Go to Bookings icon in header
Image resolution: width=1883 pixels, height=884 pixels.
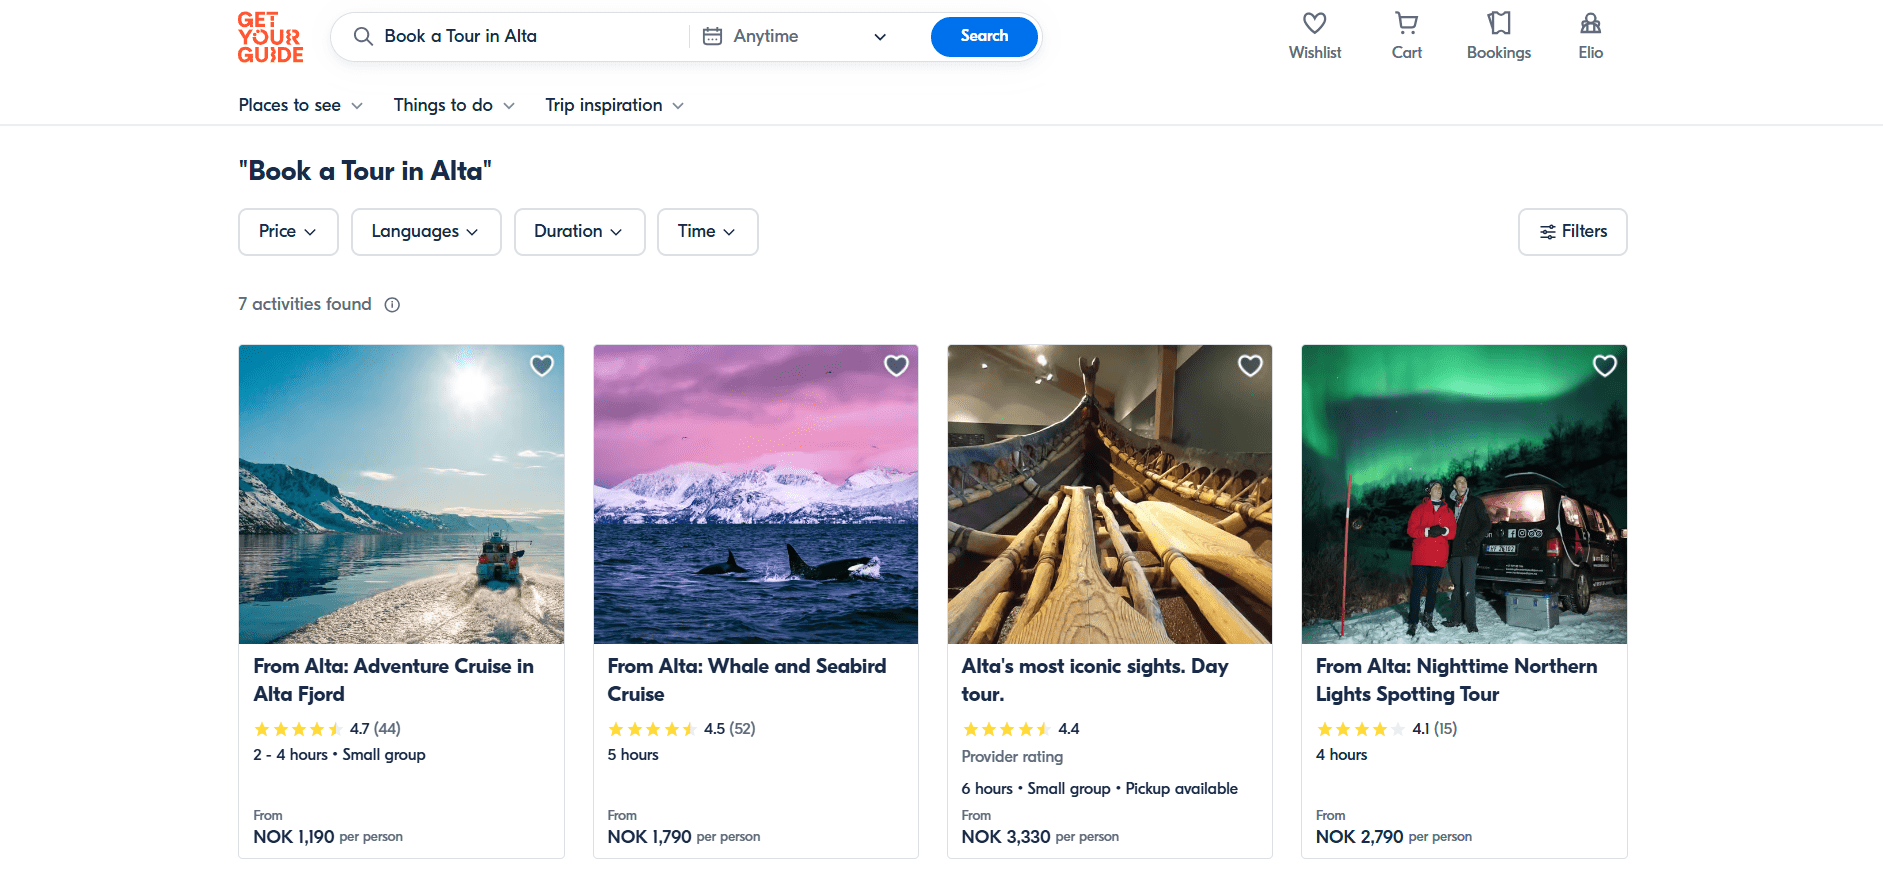(1498, 24)
